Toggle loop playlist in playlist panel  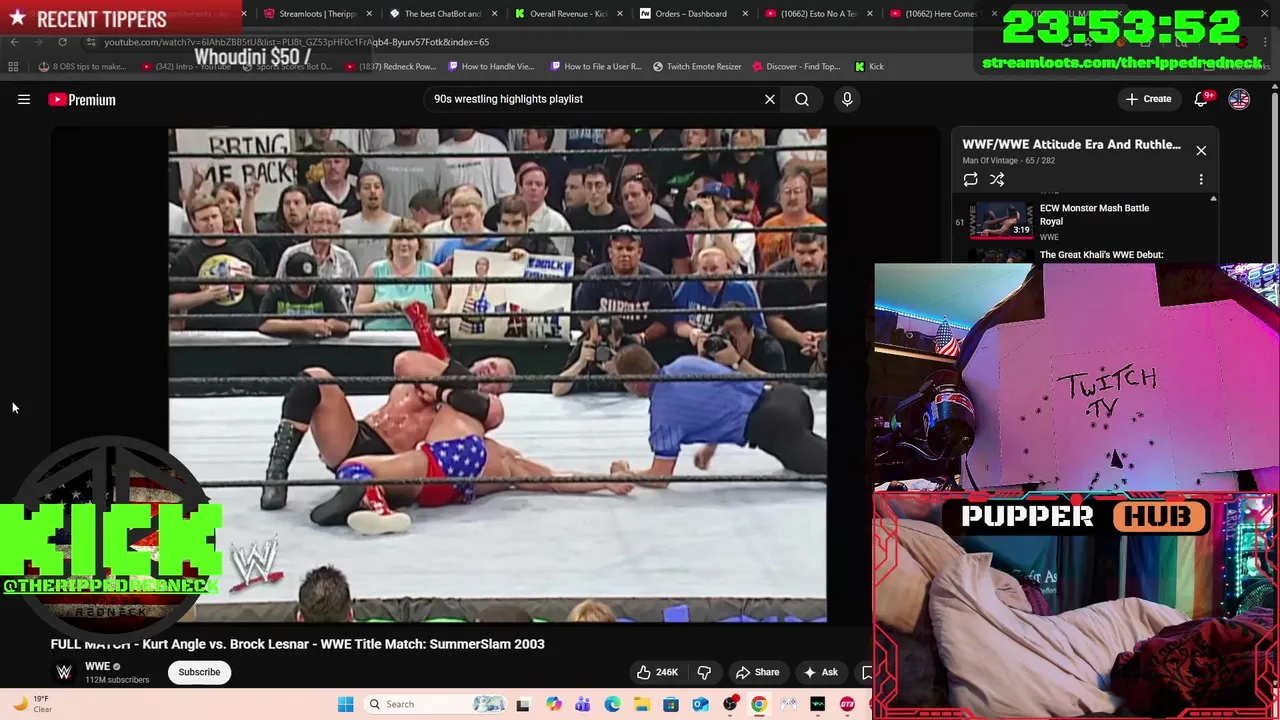coord(970,179)
